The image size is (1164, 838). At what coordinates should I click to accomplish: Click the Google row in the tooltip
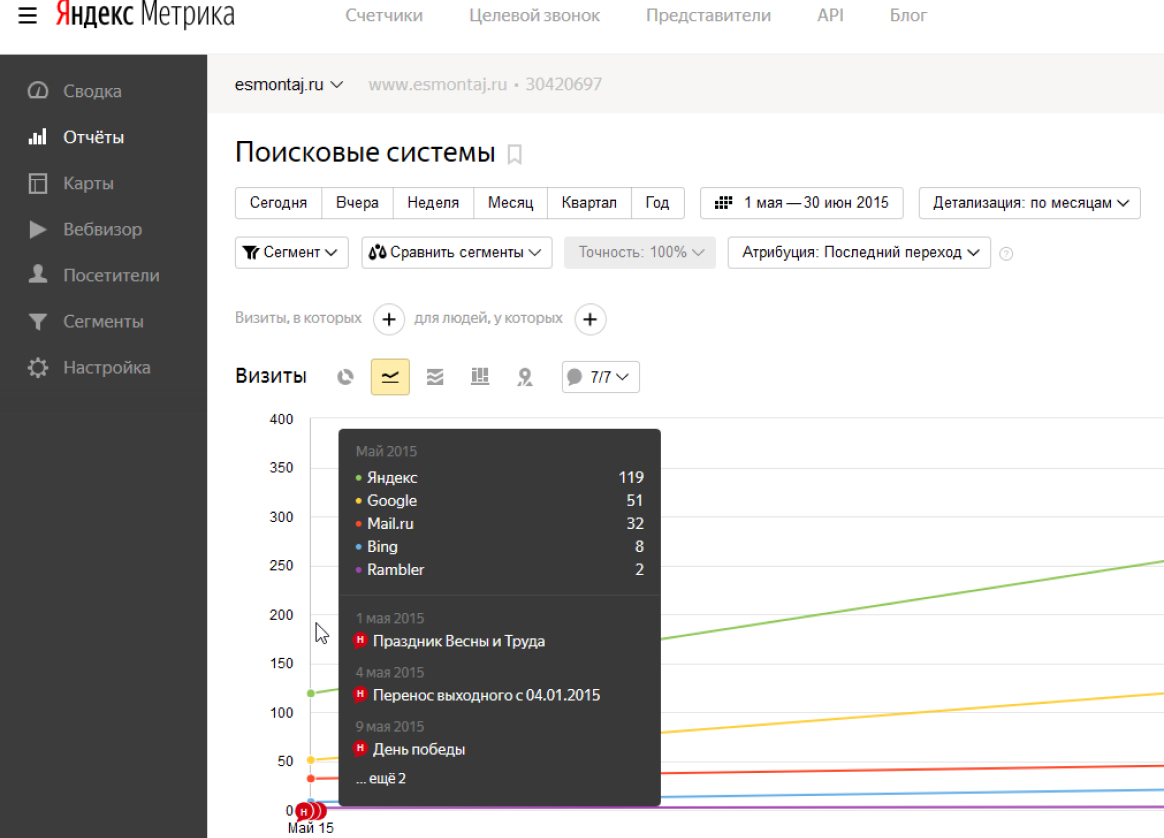(x=500, y=500)
